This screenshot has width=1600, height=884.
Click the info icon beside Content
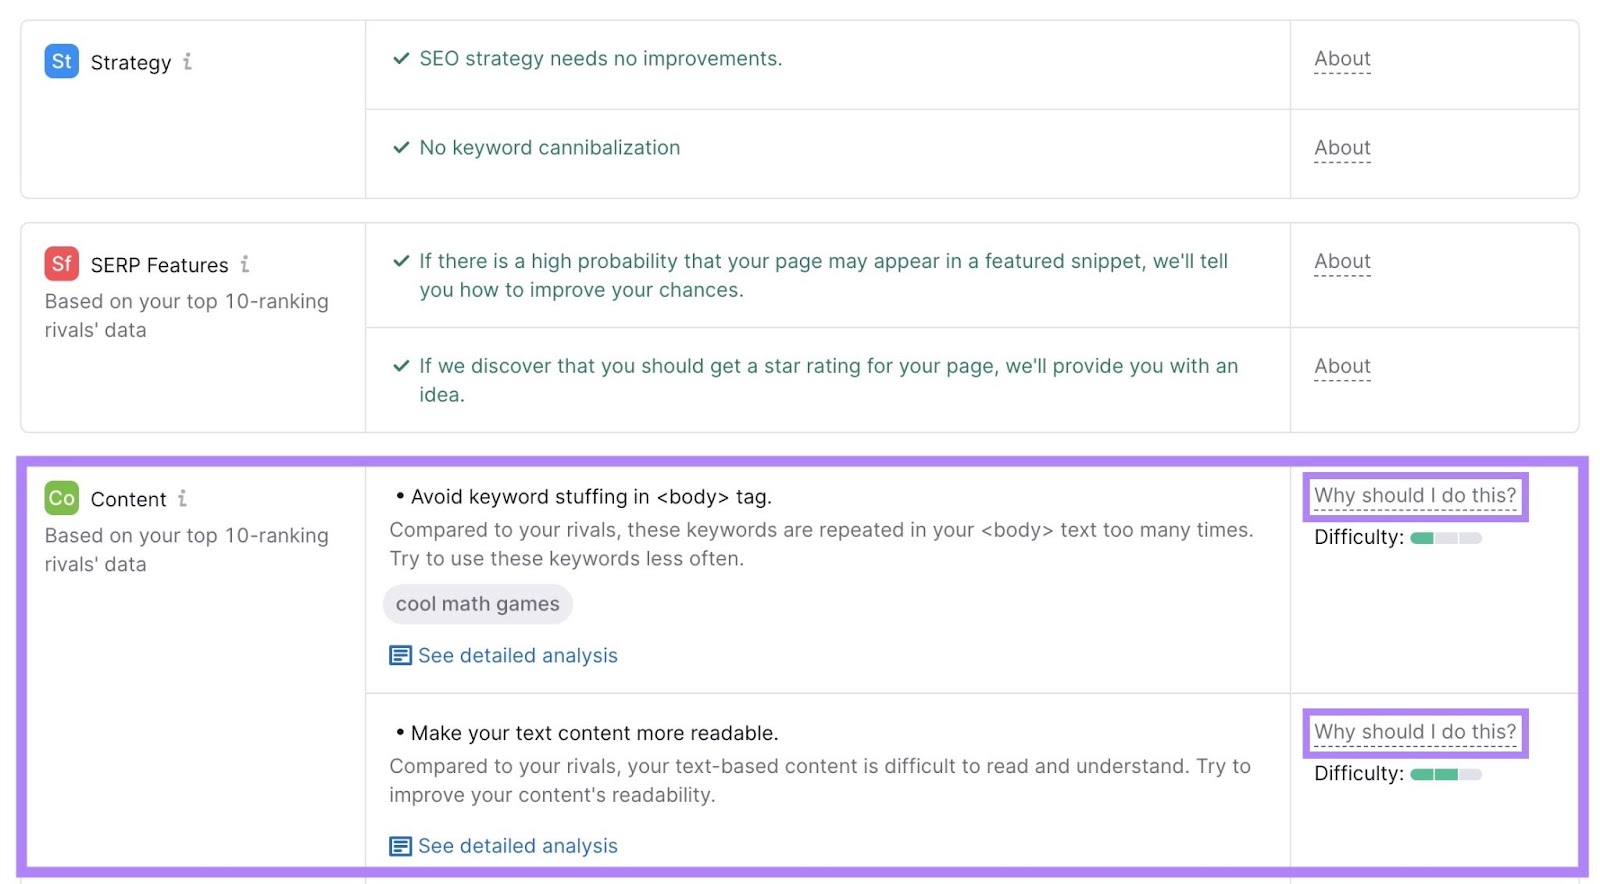click(184, 498)
